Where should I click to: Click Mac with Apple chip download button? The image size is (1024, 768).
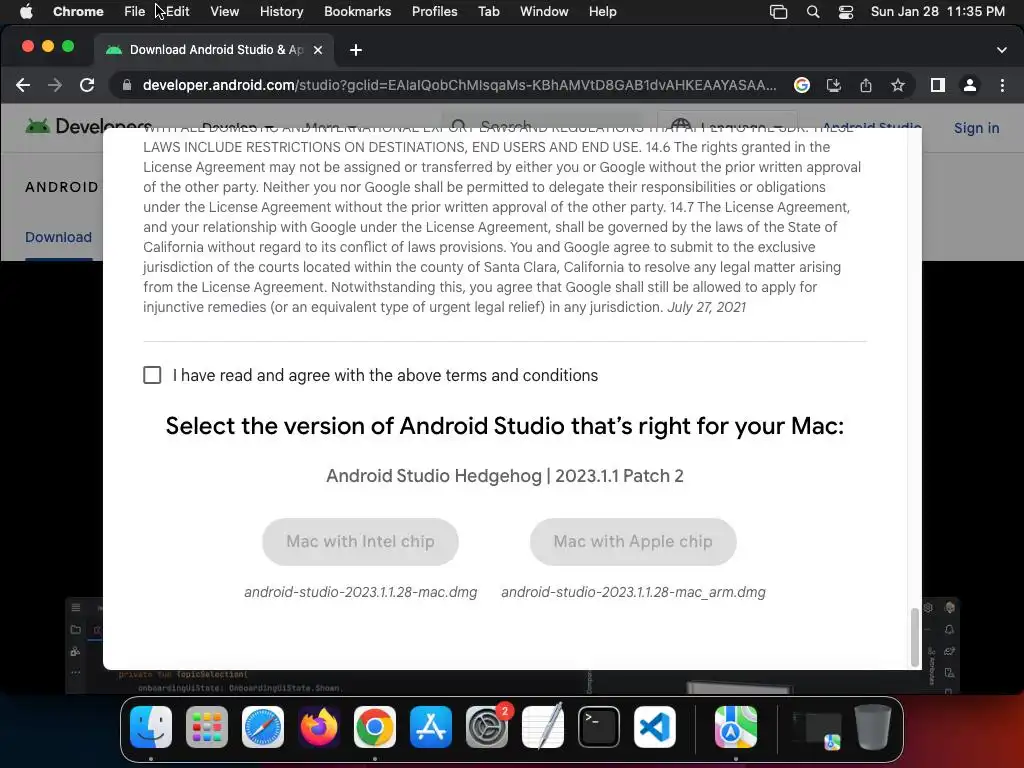[x=633, y=541]
